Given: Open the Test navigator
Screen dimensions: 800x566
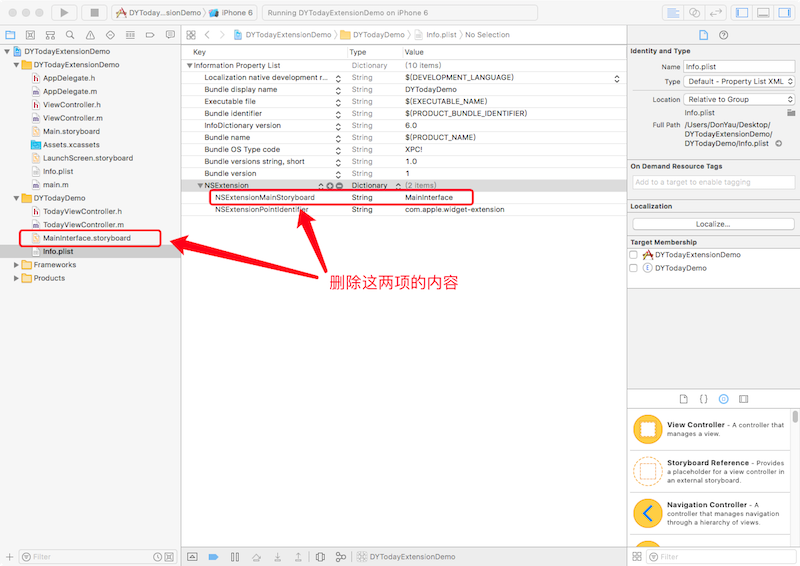Looking at the screenshot, I should point(110,35).
